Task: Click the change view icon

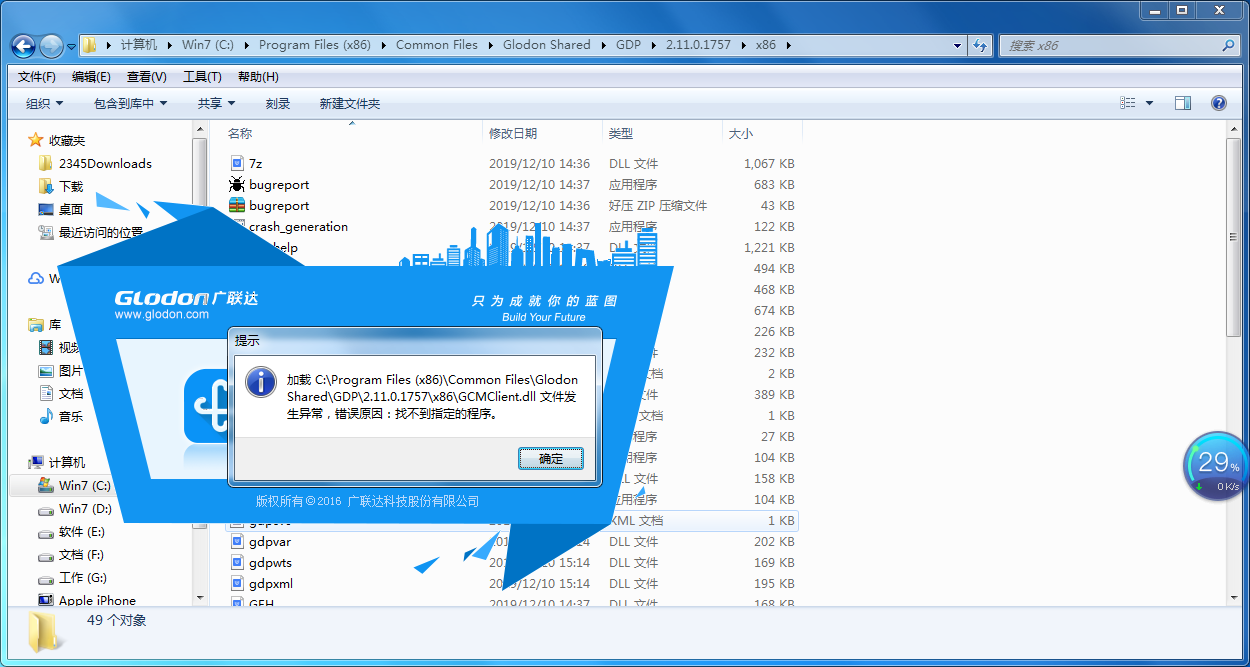Action: 1128,103
